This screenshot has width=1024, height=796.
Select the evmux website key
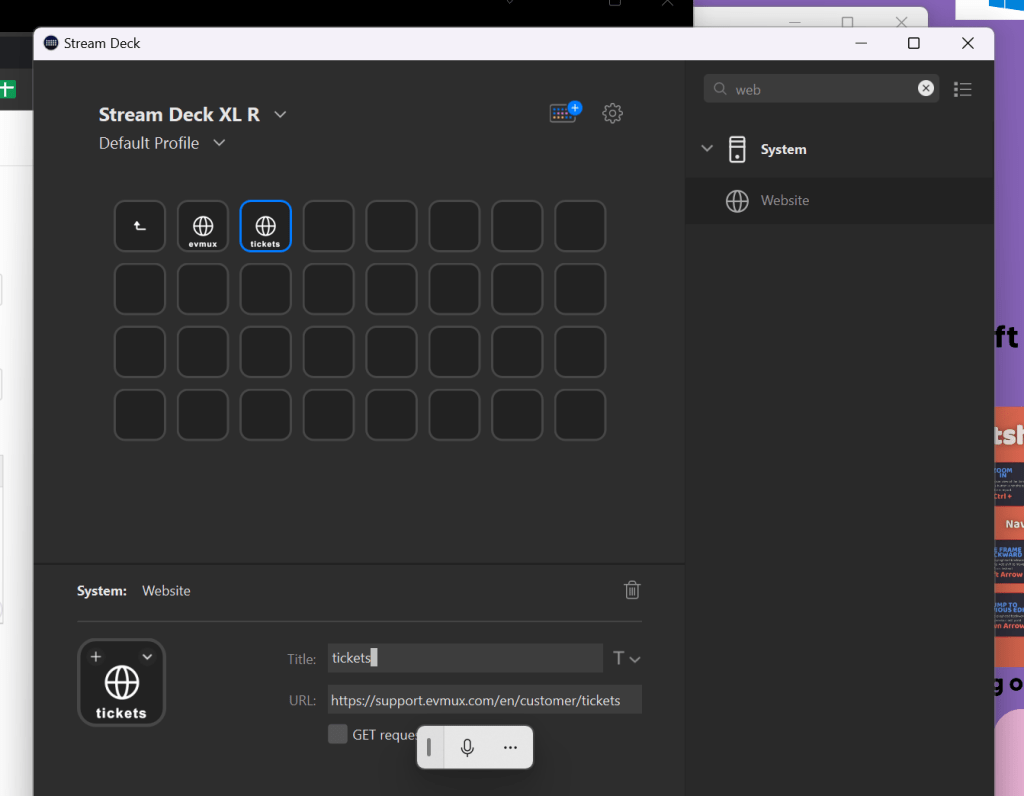coord(203,226)
